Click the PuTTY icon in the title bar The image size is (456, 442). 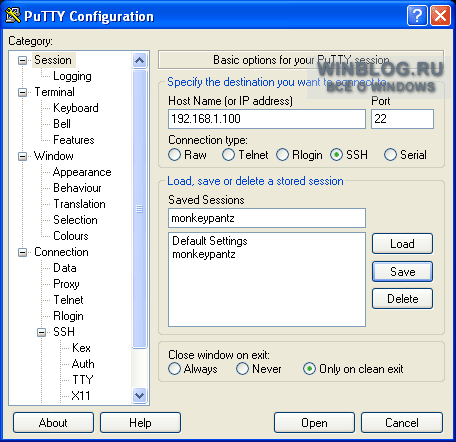click(13, 15)
